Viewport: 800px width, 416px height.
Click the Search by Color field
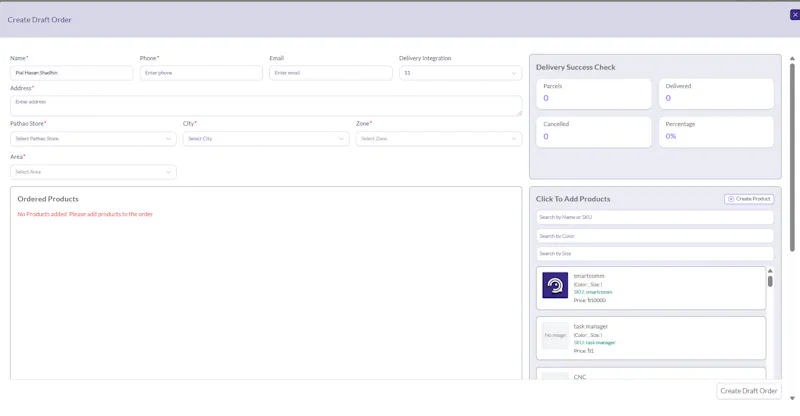[x=655, y=236]
